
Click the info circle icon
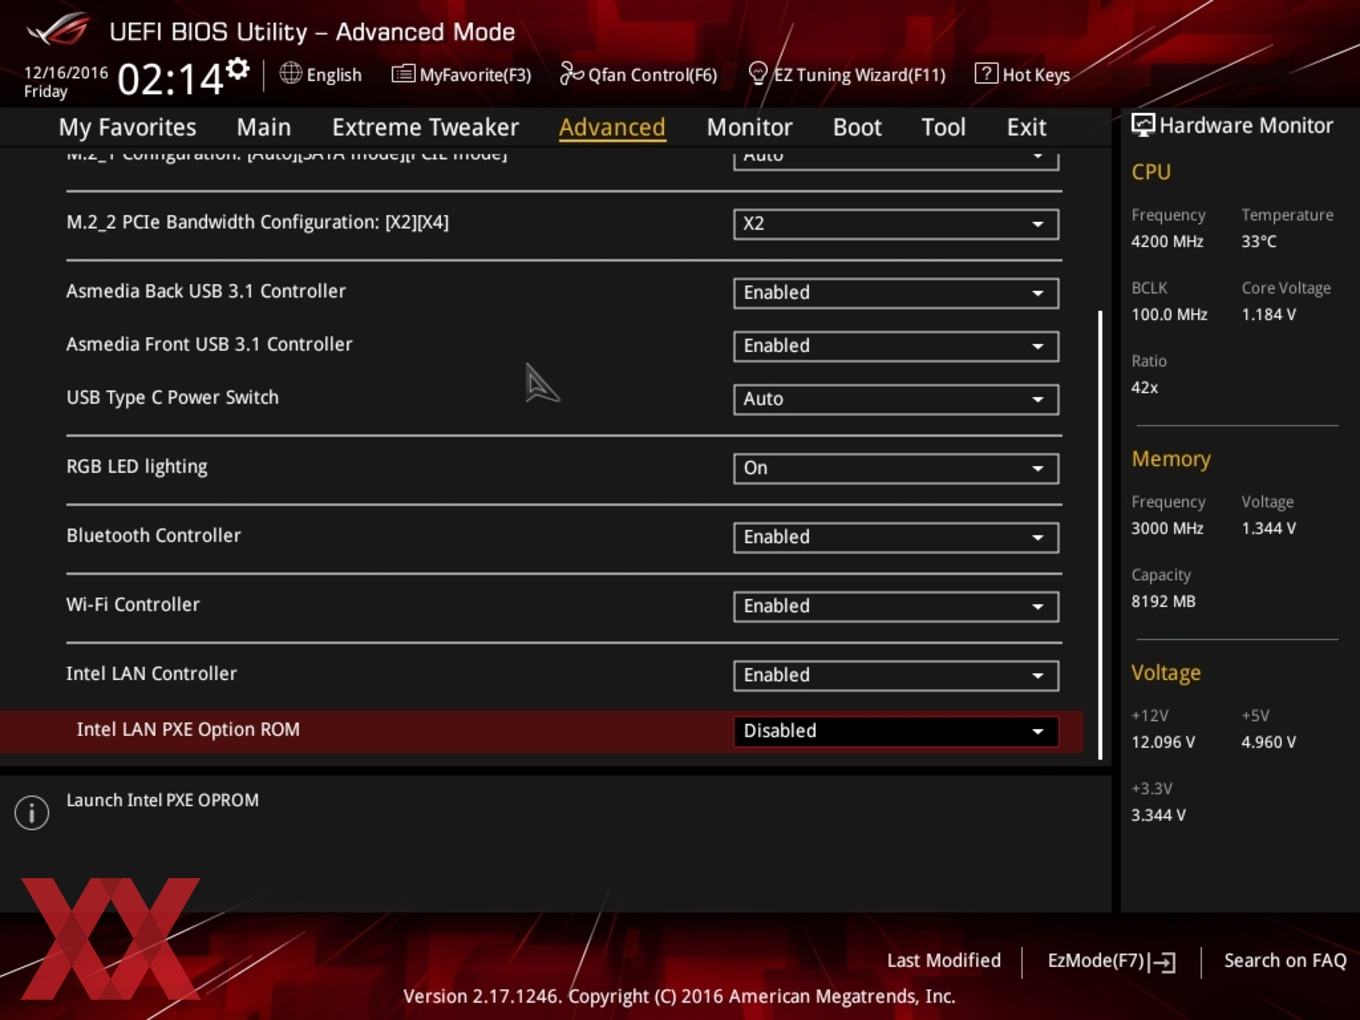[x=32, y=813]
